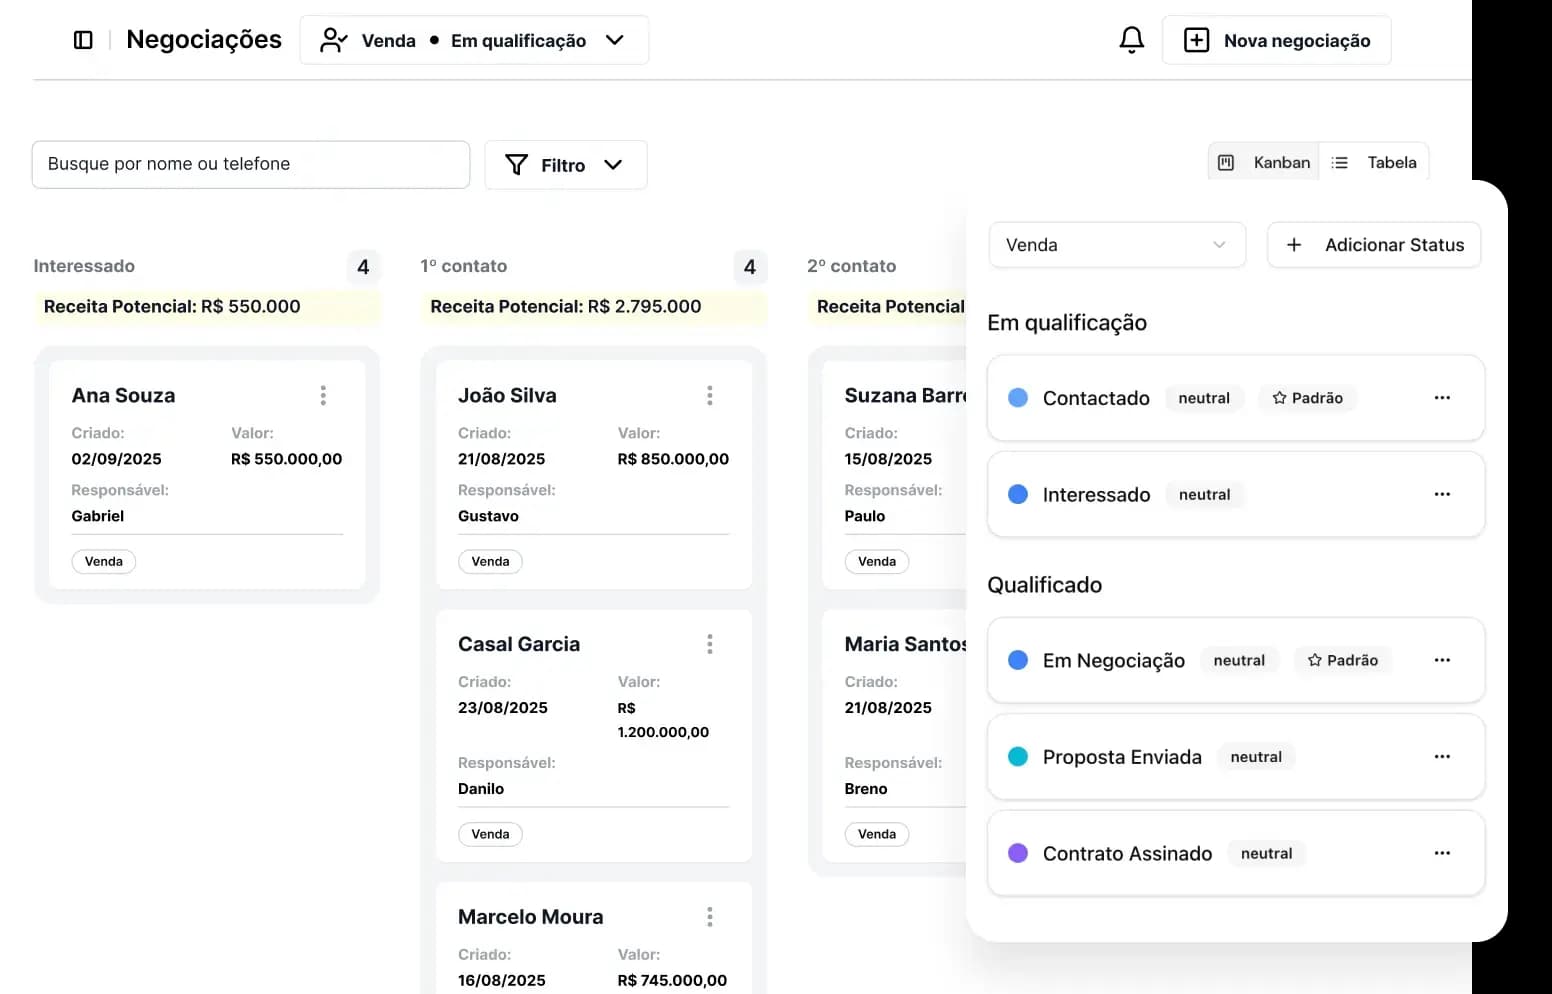
Task: Click Venda tag on Ana Souza card
Action: [x=104, y=562]
